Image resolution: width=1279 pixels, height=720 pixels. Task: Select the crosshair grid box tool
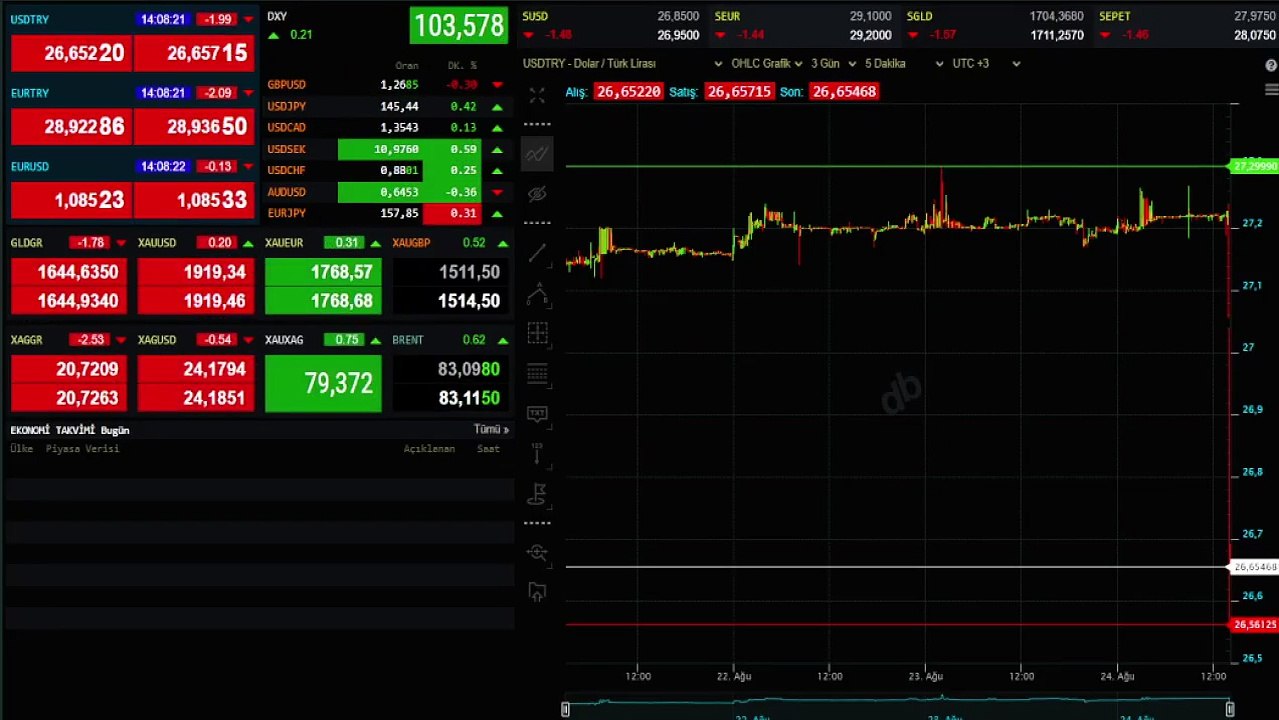tap(537, 333)
